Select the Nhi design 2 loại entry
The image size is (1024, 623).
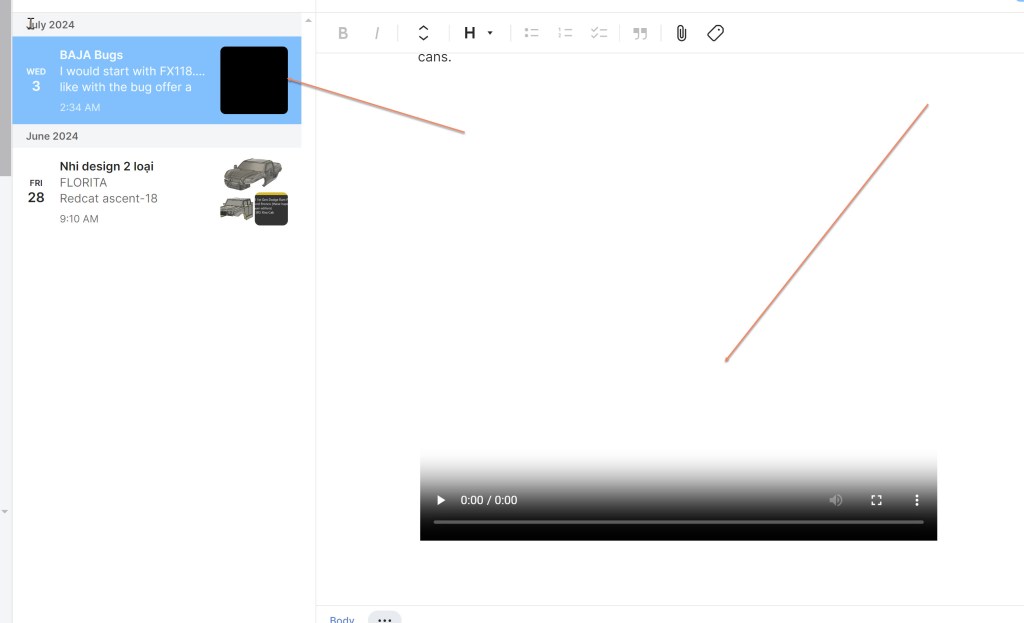[130, 190]
